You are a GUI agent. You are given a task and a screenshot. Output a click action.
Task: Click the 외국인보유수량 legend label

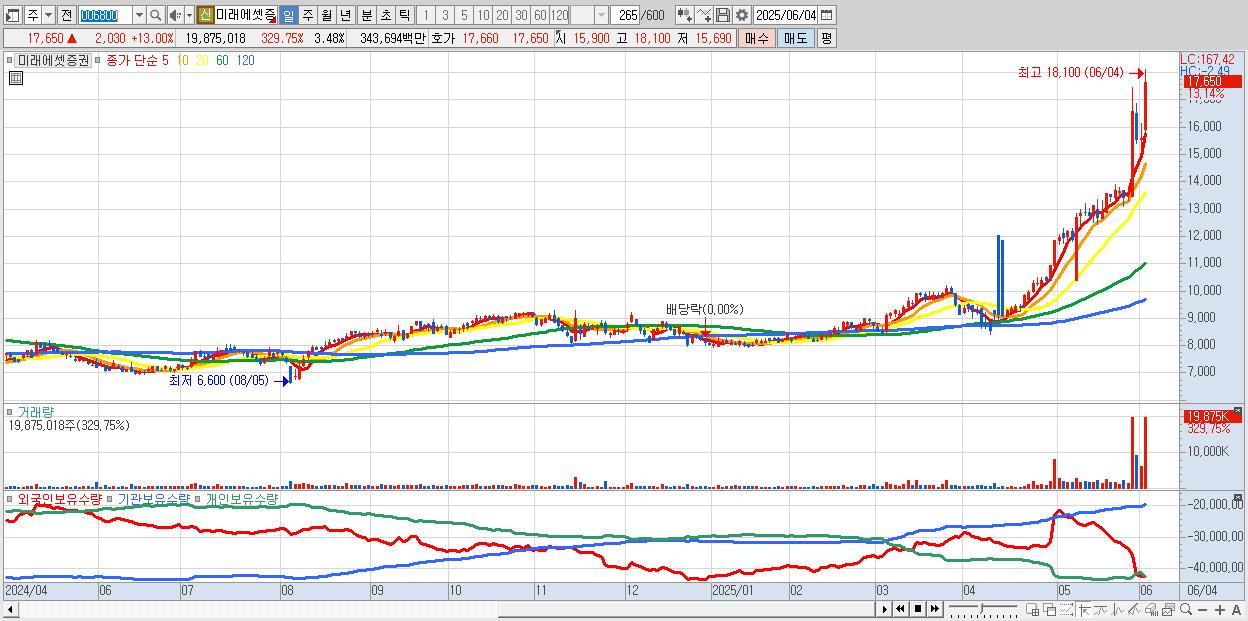pos(60,498)
